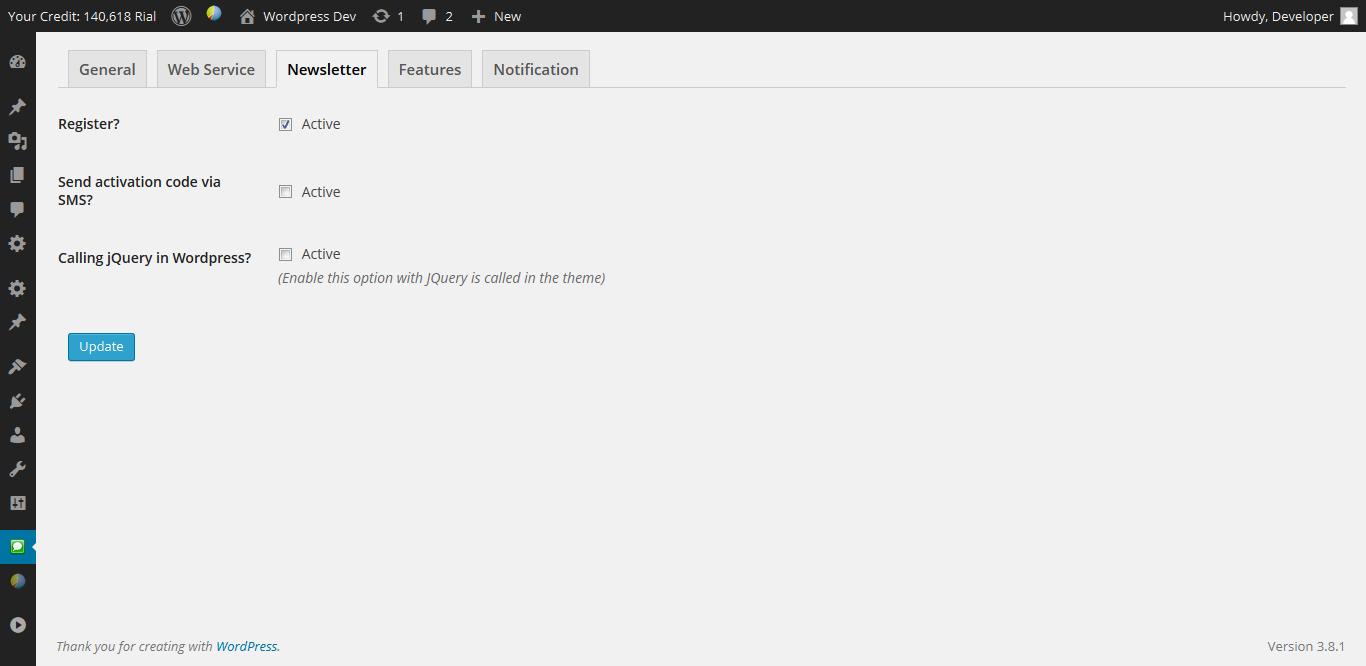Go to Pages icon in sidebar

click(x=17, y=175)
